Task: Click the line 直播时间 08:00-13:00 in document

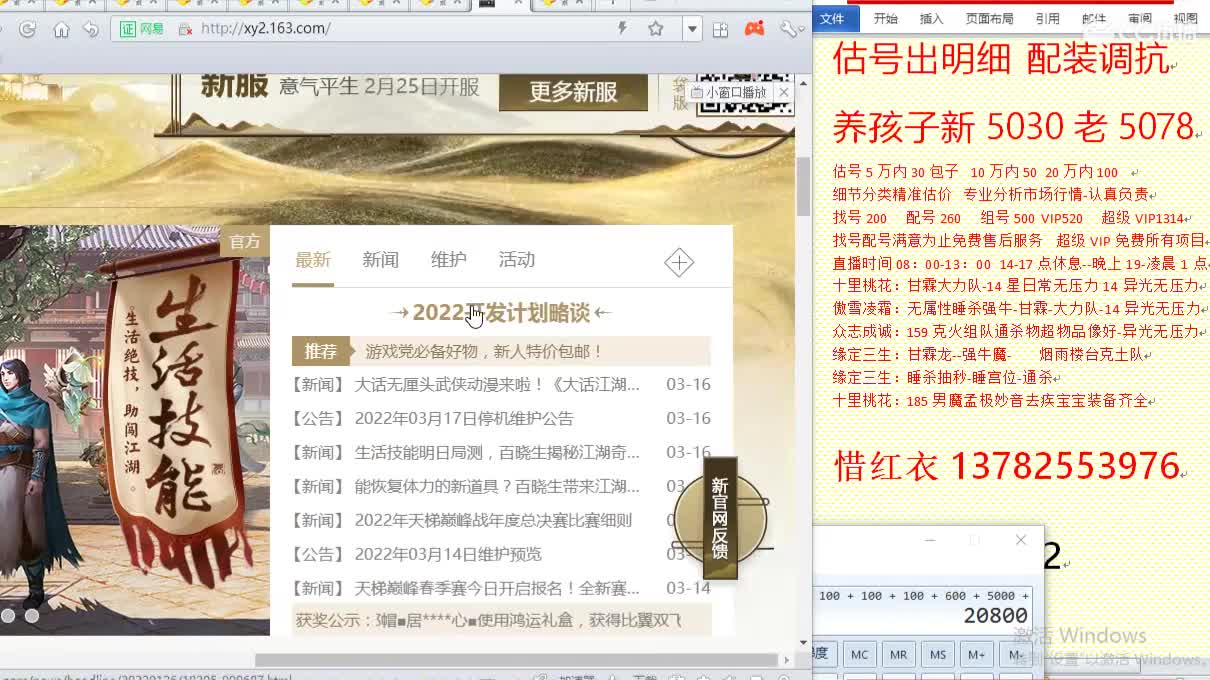Action: [1020, 263]
